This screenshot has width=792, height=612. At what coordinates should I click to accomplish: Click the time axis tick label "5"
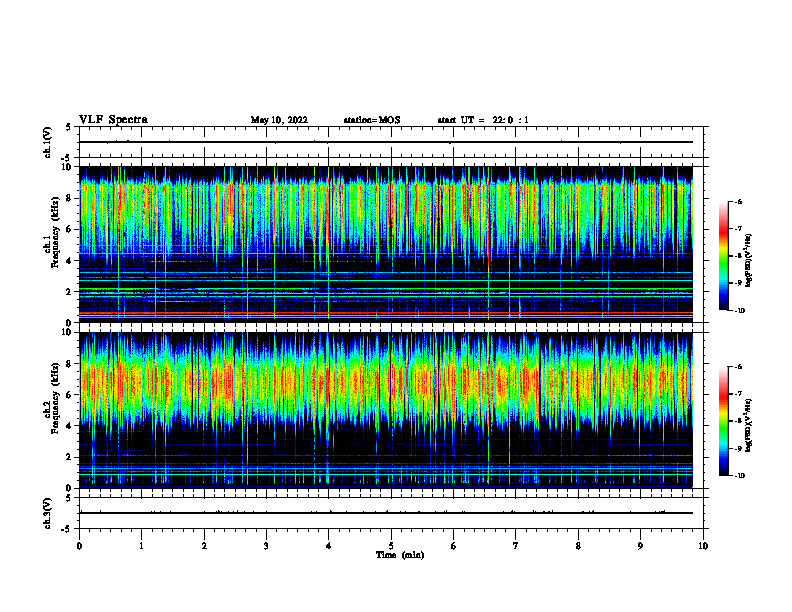[391, 546]
